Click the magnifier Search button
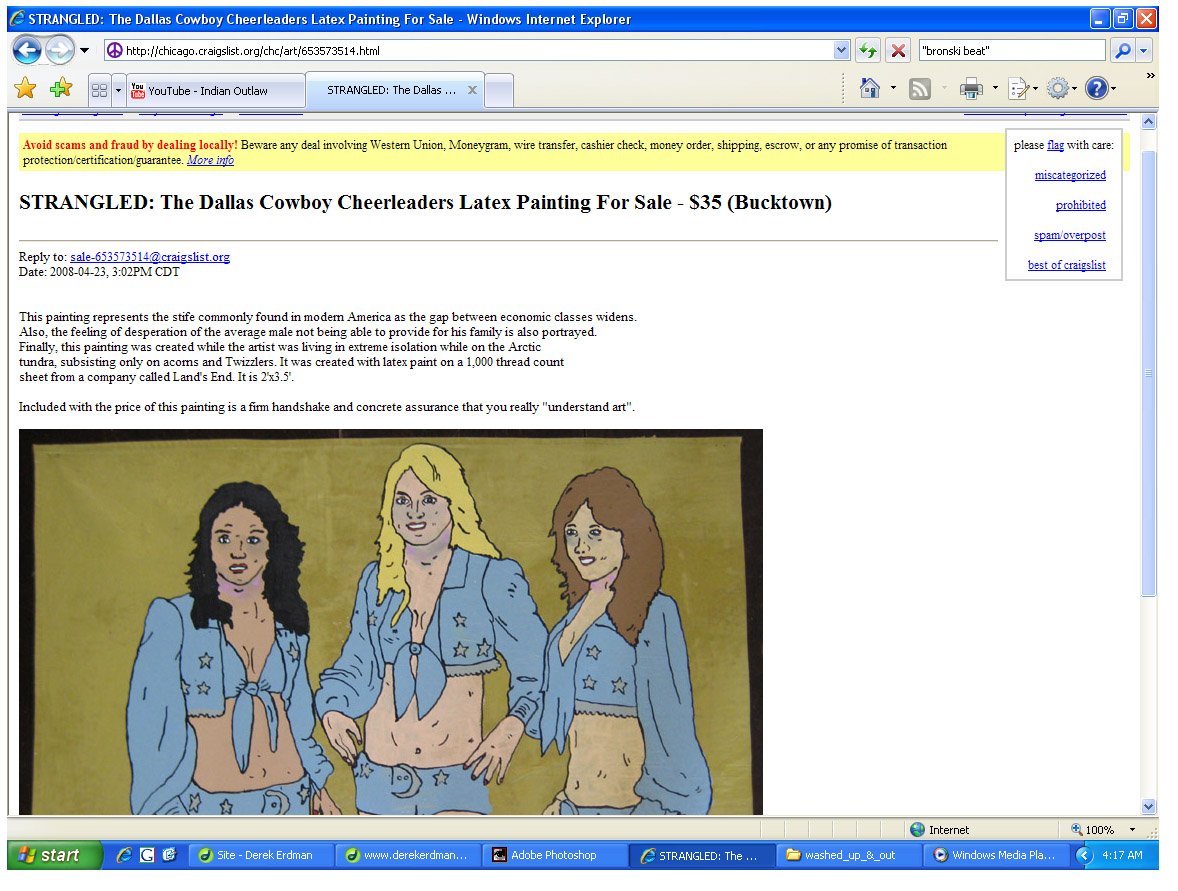This screenshot has height=891, width=1178. [x=1122, y=50]
